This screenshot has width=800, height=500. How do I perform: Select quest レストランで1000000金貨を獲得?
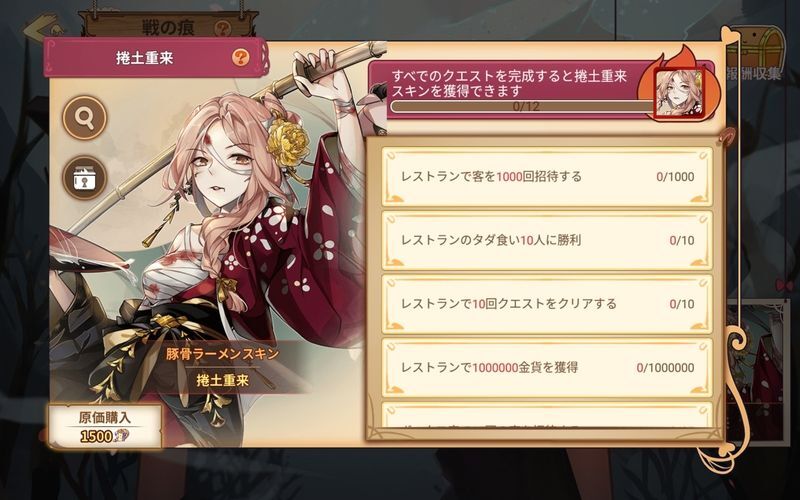[547, 367]
